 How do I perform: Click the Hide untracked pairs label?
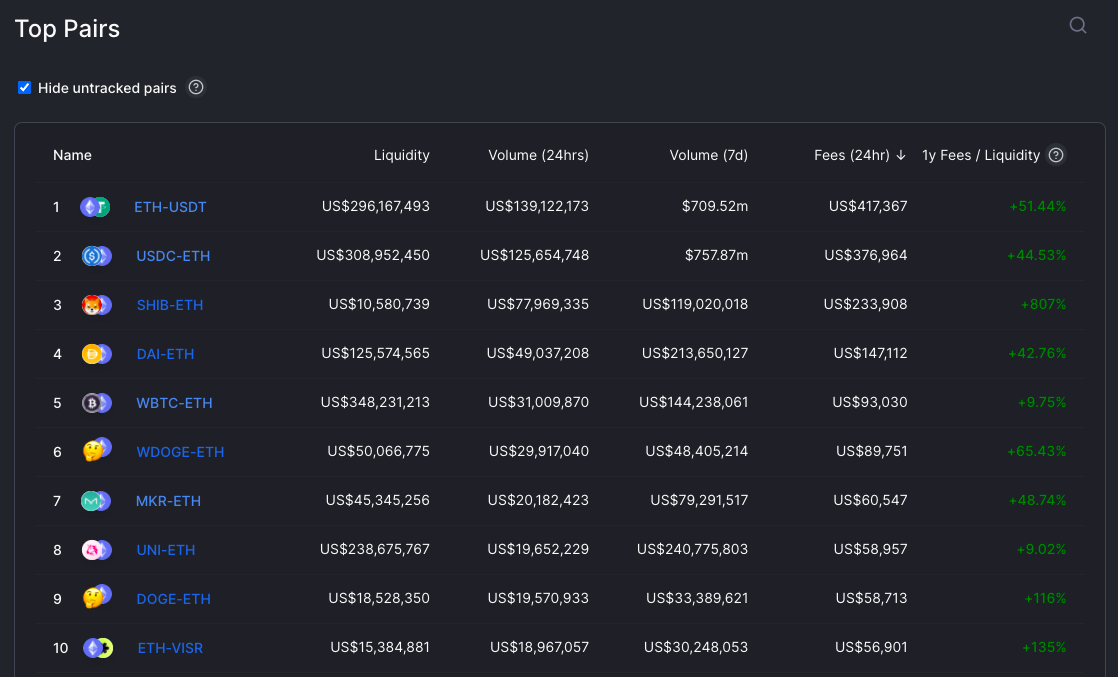[107, 88]
